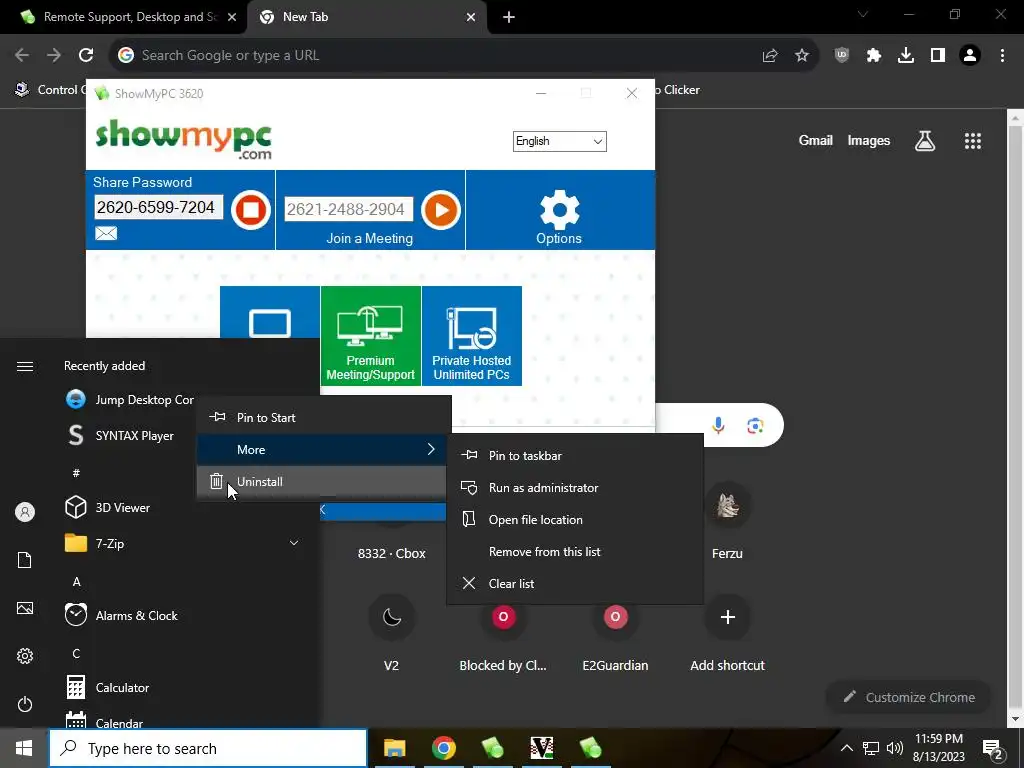Click the Power icon in the Start sidebar
Viewport: 1024px width, 768px height.
25,704
